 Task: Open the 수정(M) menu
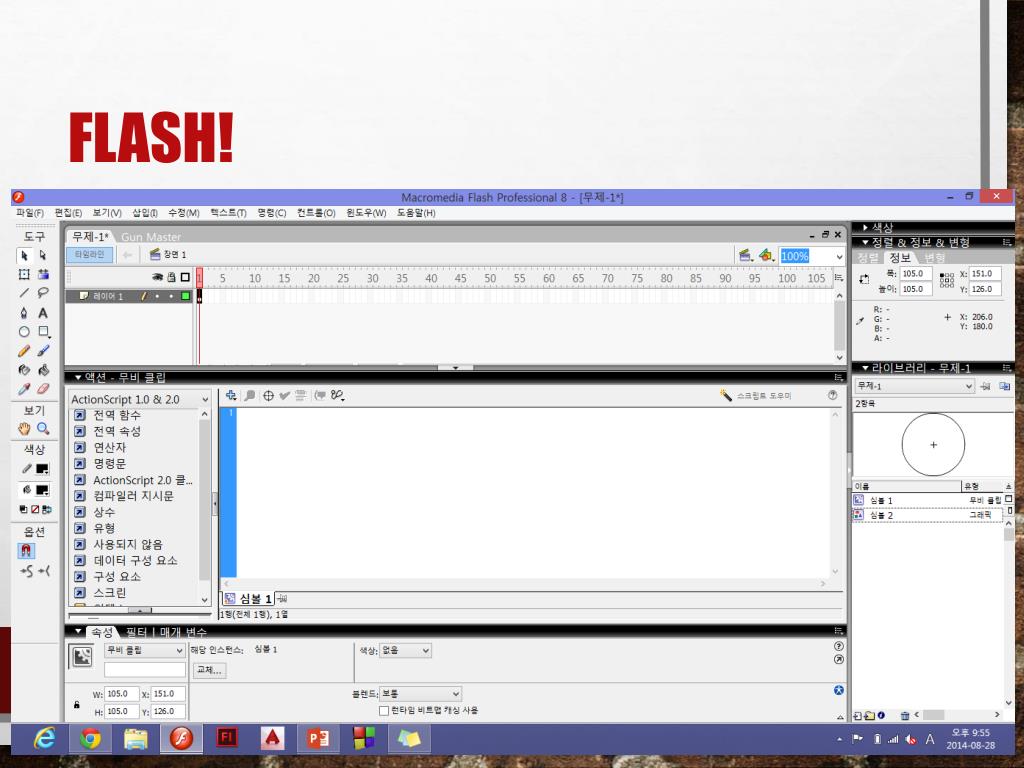click(184, 213)
